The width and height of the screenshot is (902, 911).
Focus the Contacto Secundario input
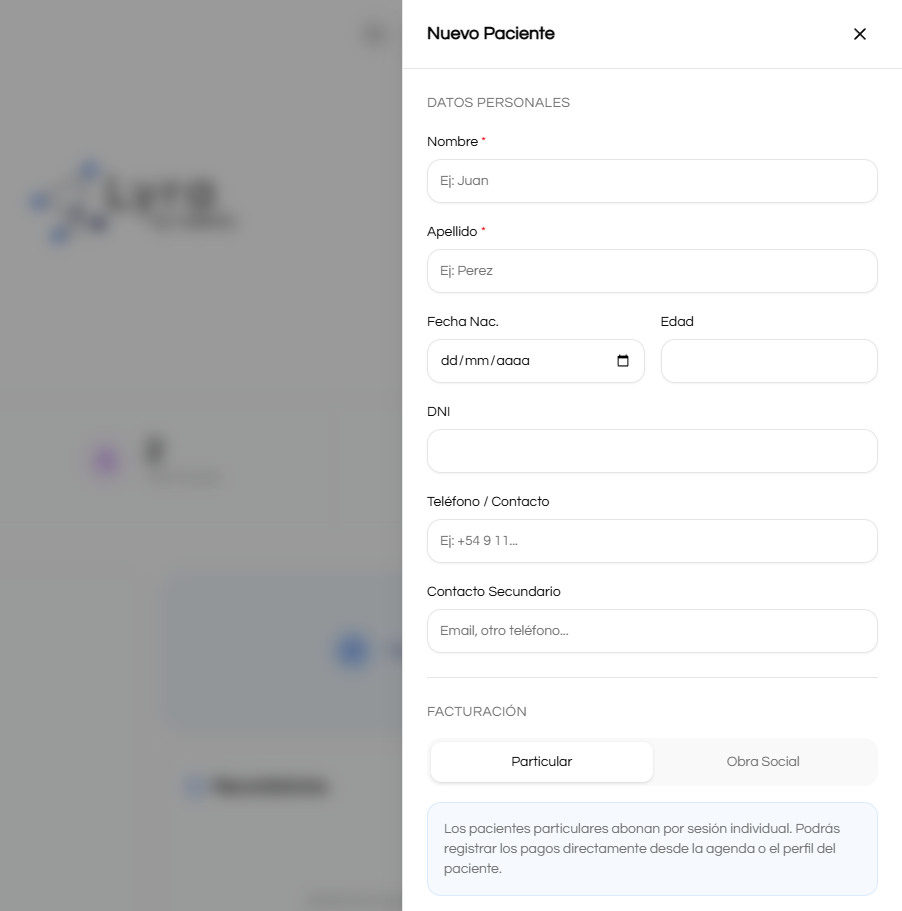tap(652, 631)
